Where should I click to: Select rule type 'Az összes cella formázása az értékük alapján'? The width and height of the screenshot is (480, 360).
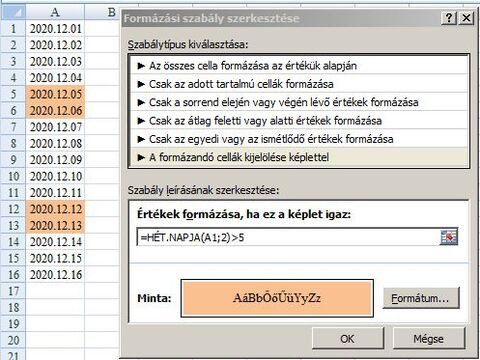click(x=299, y=66)
